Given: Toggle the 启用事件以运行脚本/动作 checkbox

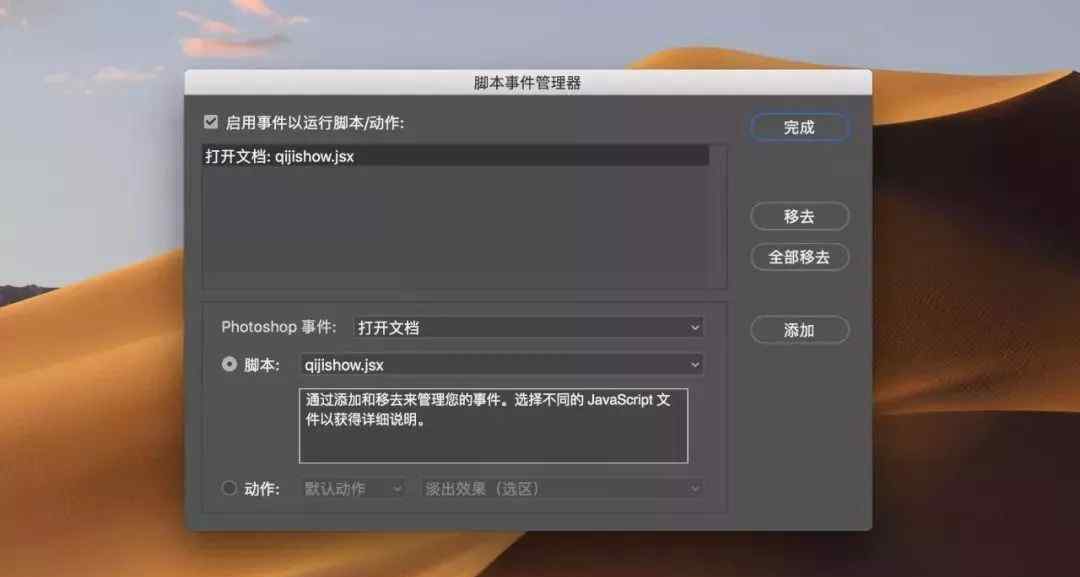Looking at the screenshot, I should 211,123.
